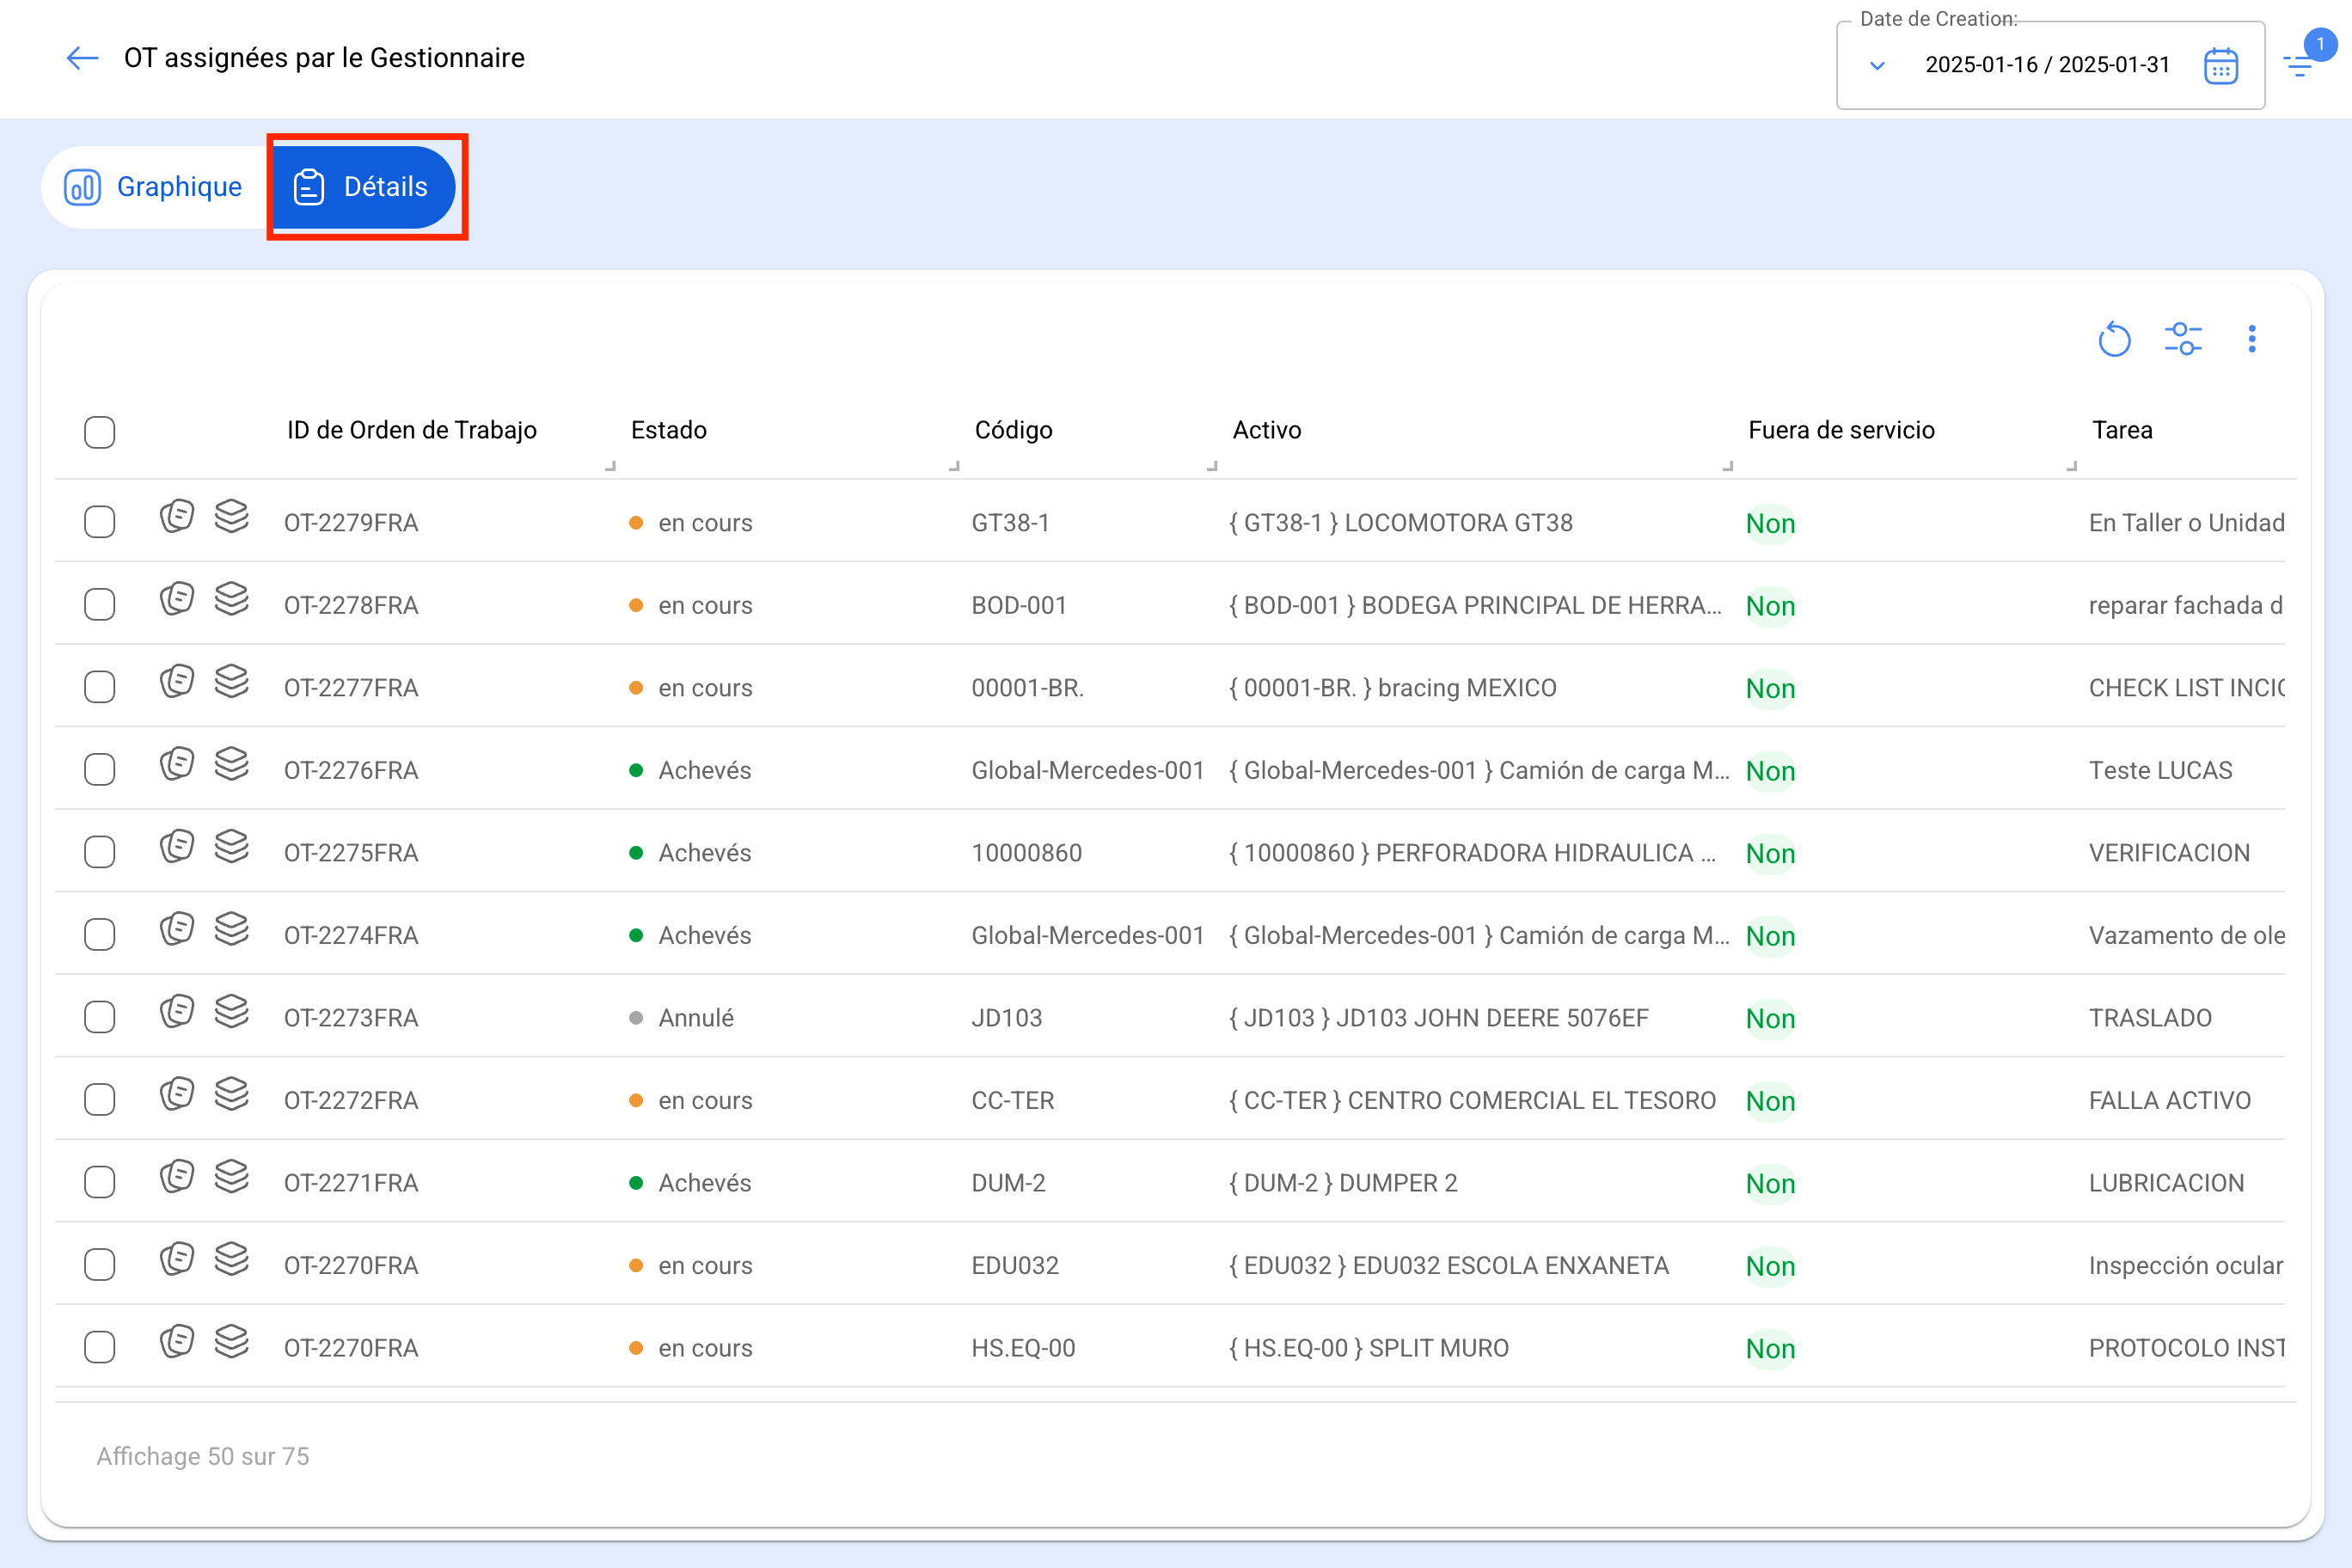Image resolution: width=2352 pixels, height=1568 pixels.
Task: Open notes icon for OT-2273FRA
Action: coord(177,1011)
